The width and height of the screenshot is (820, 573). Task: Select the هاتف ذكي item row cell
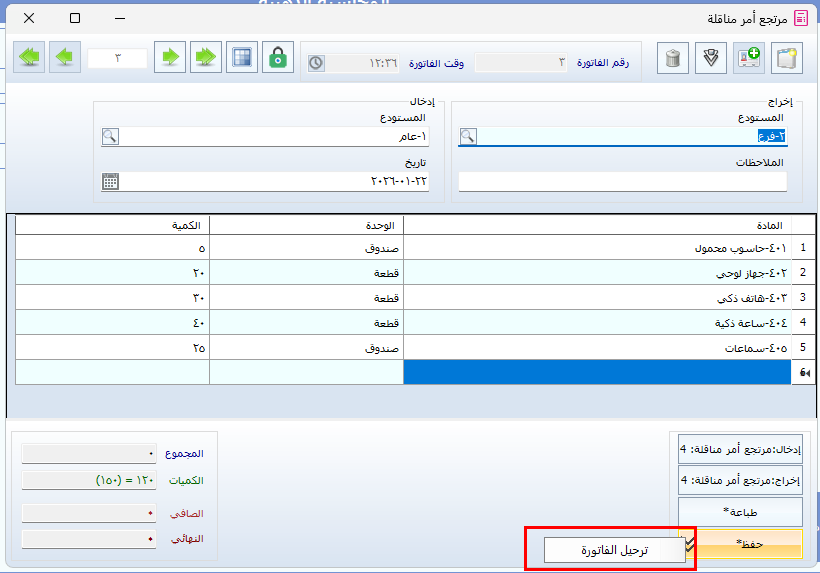pyautogui.click(x=596, y=298)
